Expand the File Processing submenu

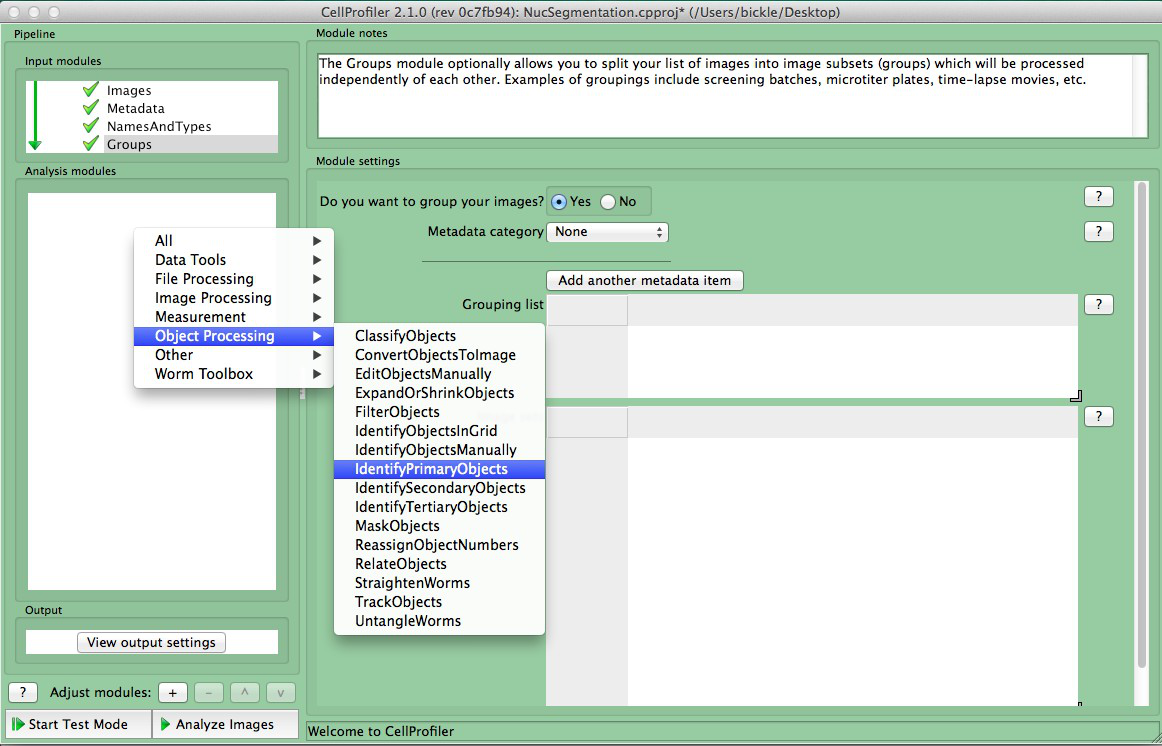[x=233, y=279]
